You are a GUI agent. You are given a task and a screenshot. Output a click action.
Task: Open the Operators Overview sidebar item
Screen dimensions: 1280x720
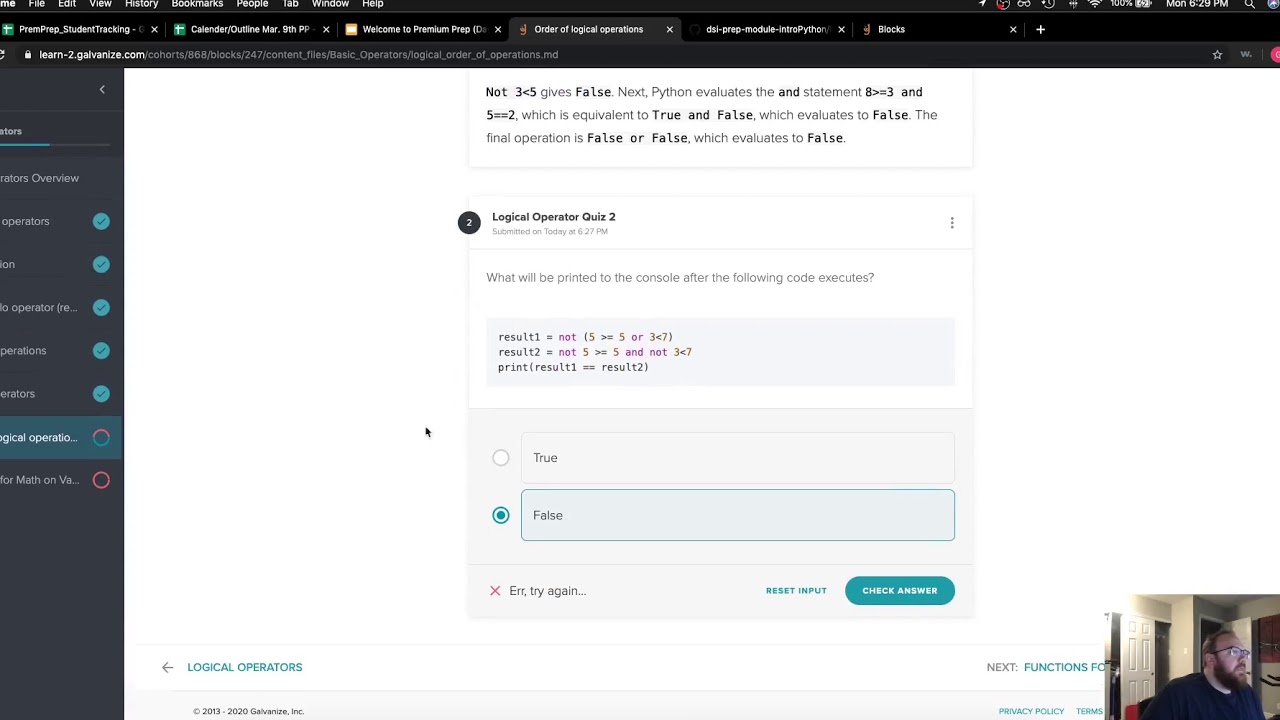click(40, 178)
